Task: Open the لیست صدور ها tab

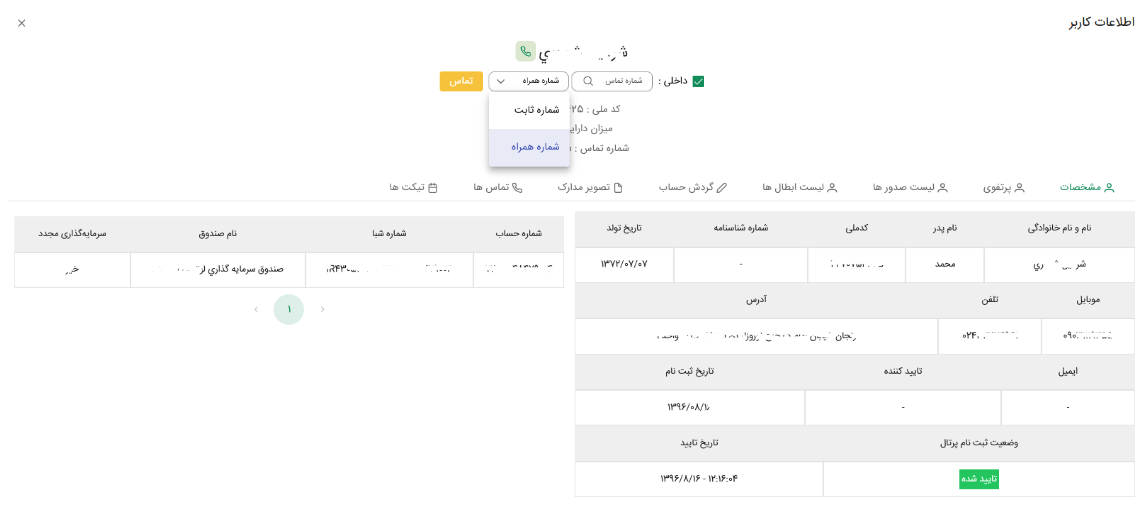Action: pos(909,187)
